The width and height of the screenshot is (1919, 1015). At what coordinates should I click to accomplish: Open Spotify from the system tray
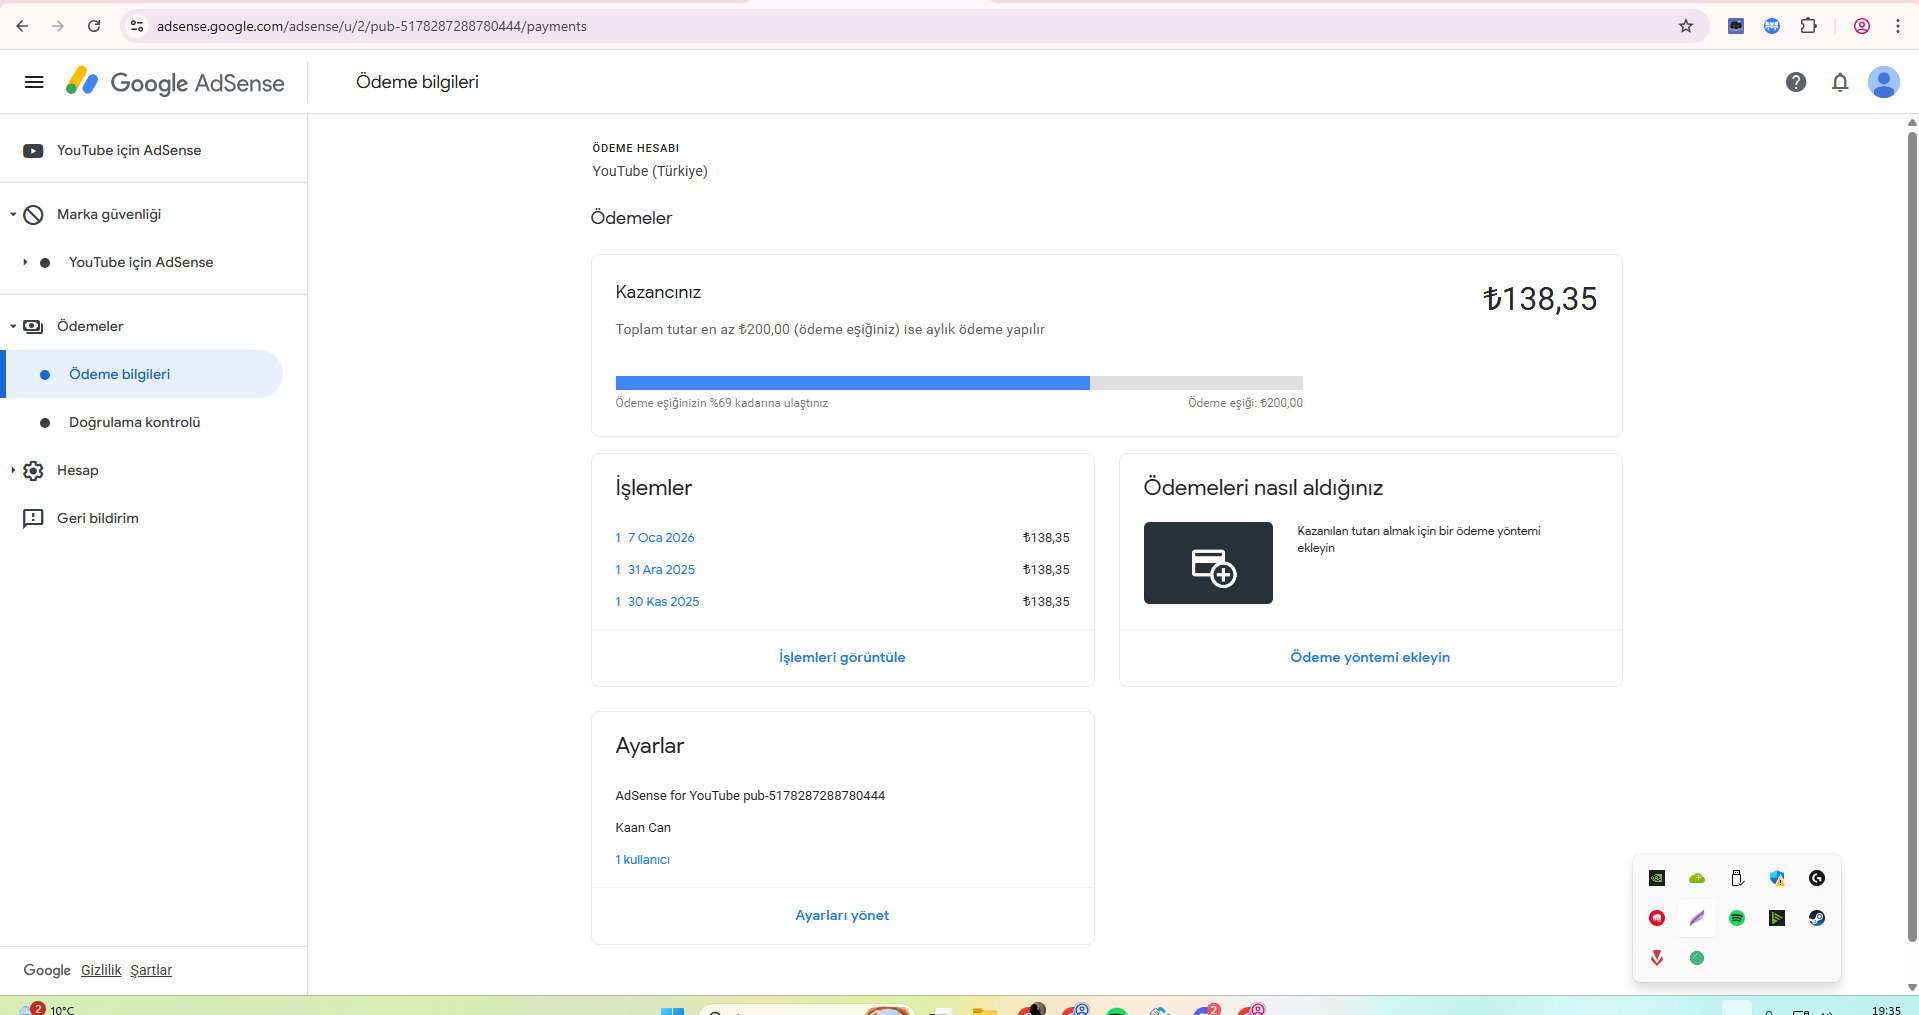pyautogui.click(x=1737, y=918)
